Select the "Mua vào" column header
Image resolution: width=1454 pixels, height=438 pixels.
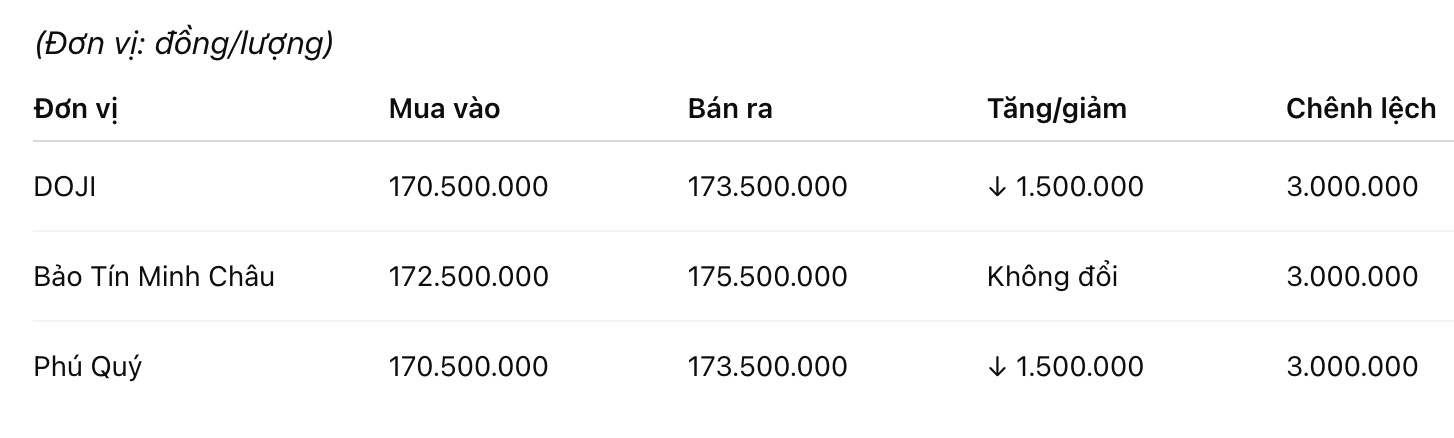pos(444,108)
